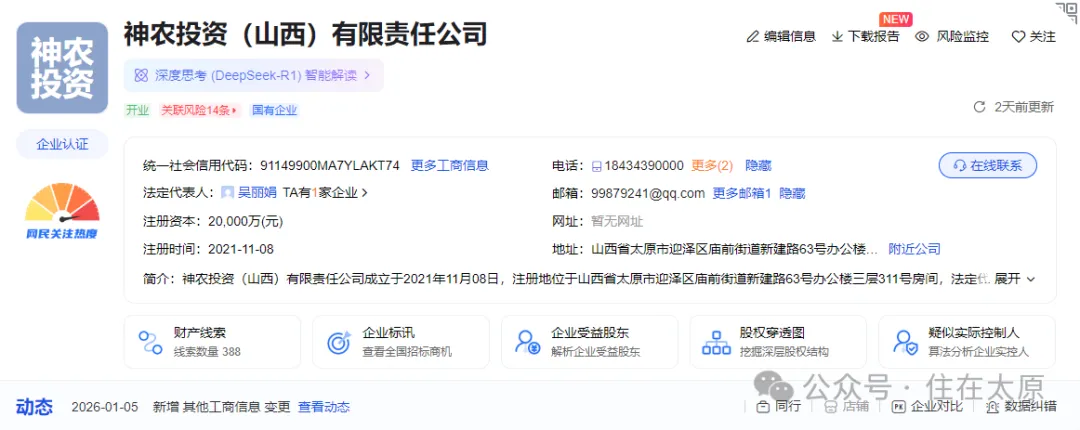Viewport: 1080px width, 430px height.
Task: Open the 股权穿透图 structure icon
Action: pos(716,342)
